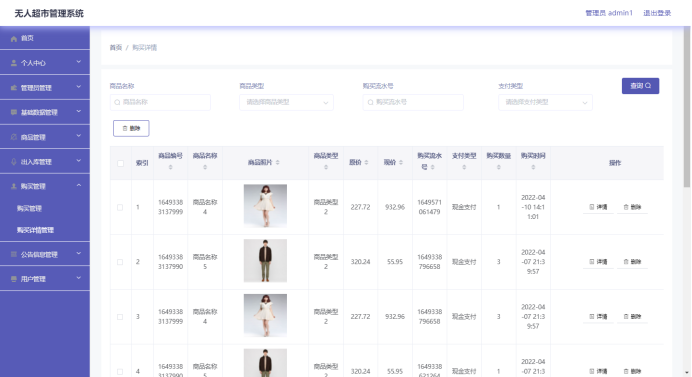The height and width of the screenshot is (377, 692).
Task: Tick the checkbox for row 1
Action: click(120, 207)
